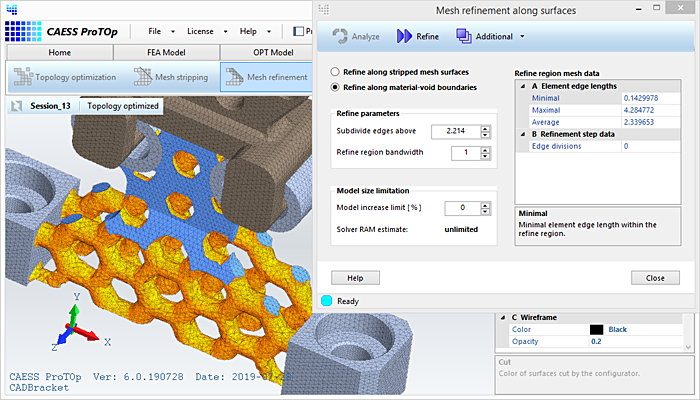700x400 pixels.
Task: Open the File menu
Action: click(x=153, y=31)
